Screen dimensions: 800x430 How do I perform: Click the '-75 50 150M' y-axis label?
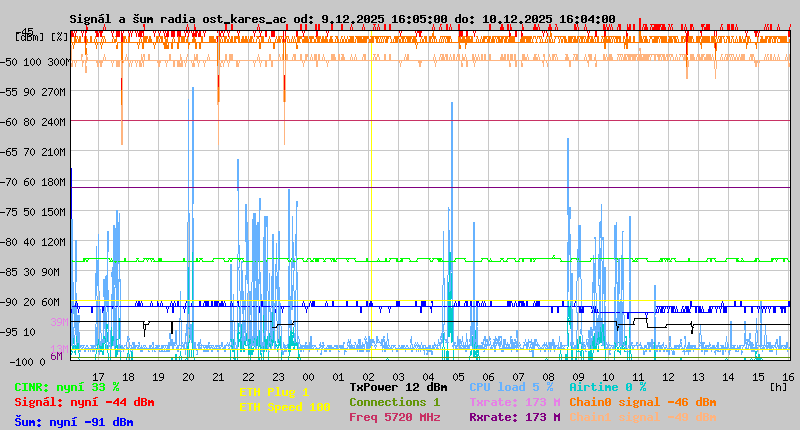coord(33,212)
